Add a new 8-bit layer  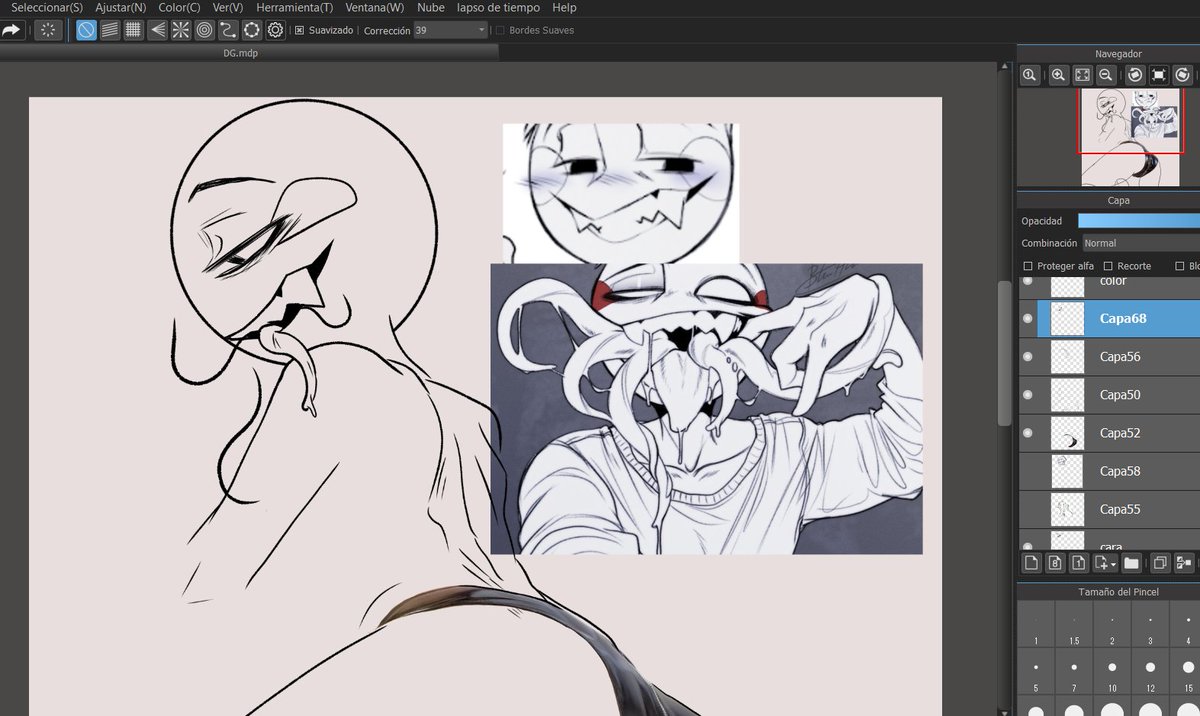pyautogui.click(x=1055, y=563)
